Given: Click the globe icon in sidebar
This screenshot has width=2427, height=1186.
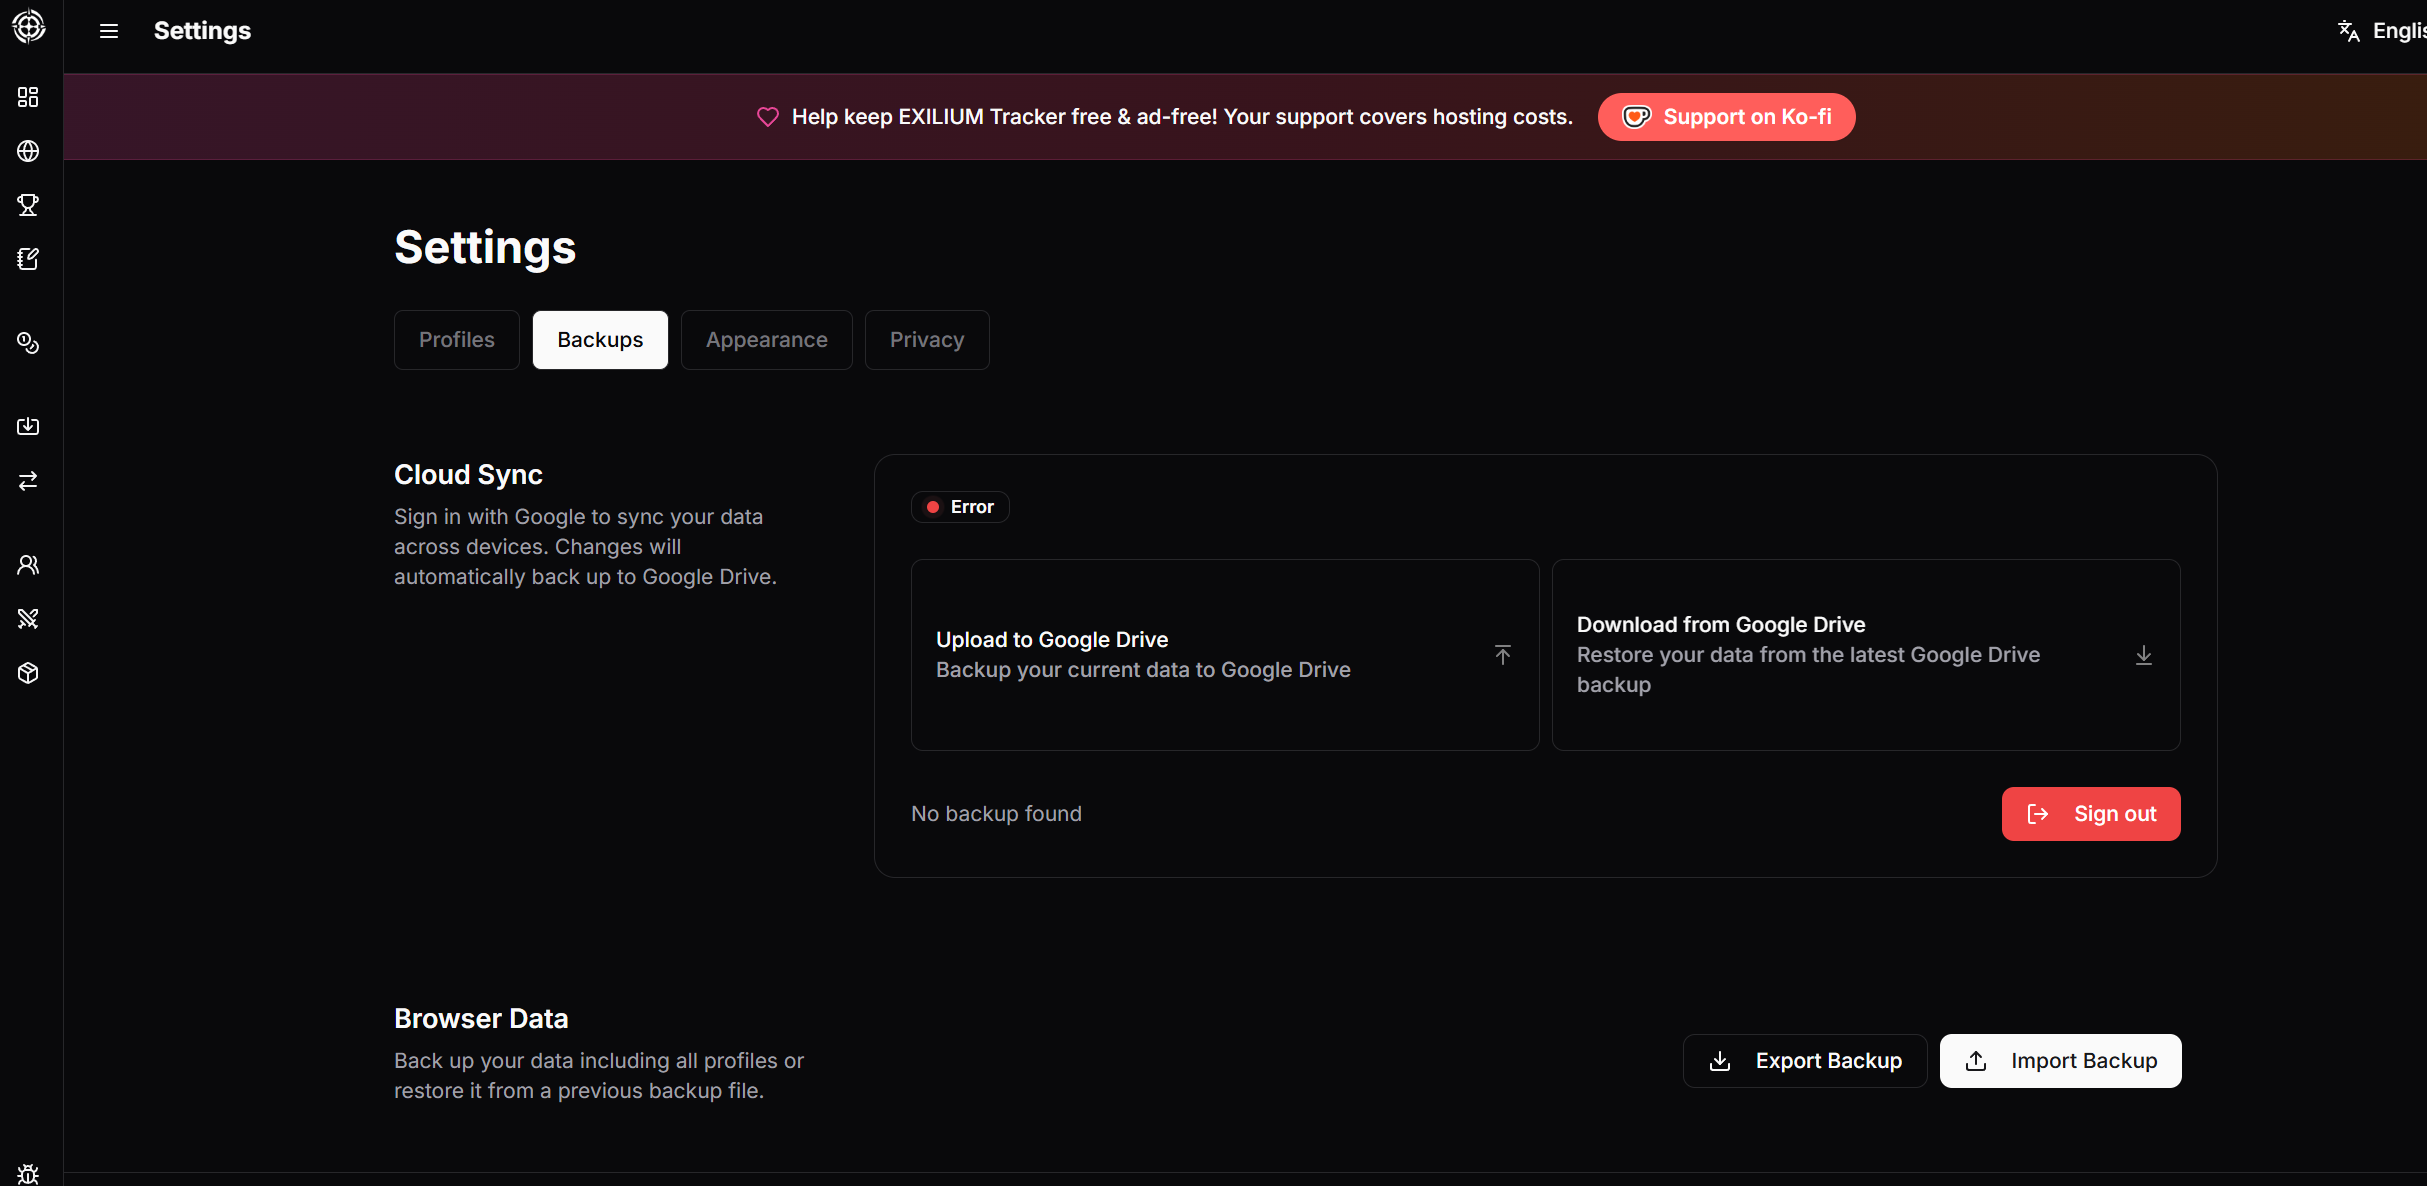Looking at the screenshot, I should coord(28,151).
